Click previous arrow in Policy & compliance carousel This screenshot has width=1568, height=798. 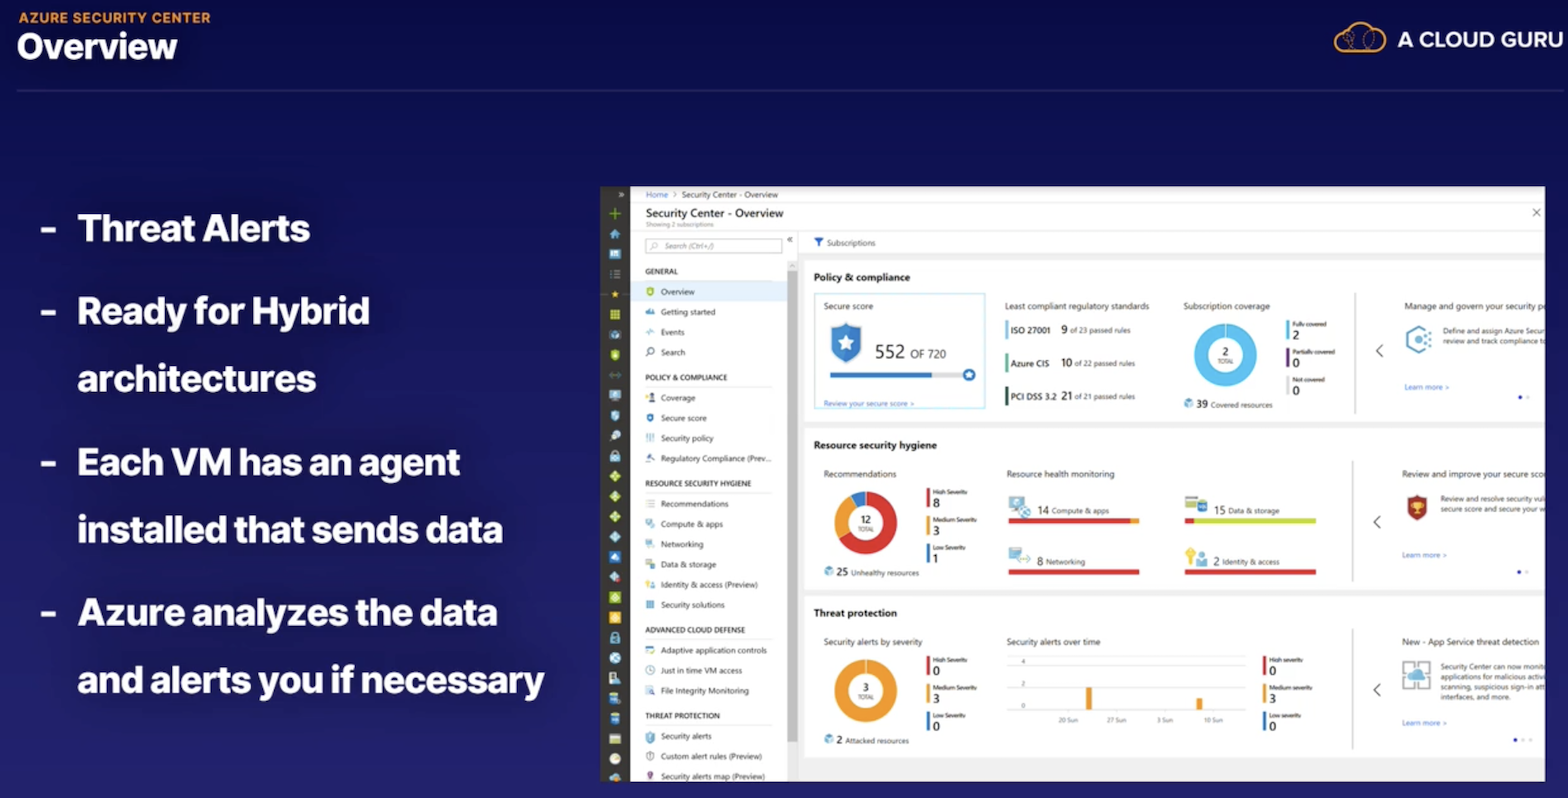point(1379,351)
